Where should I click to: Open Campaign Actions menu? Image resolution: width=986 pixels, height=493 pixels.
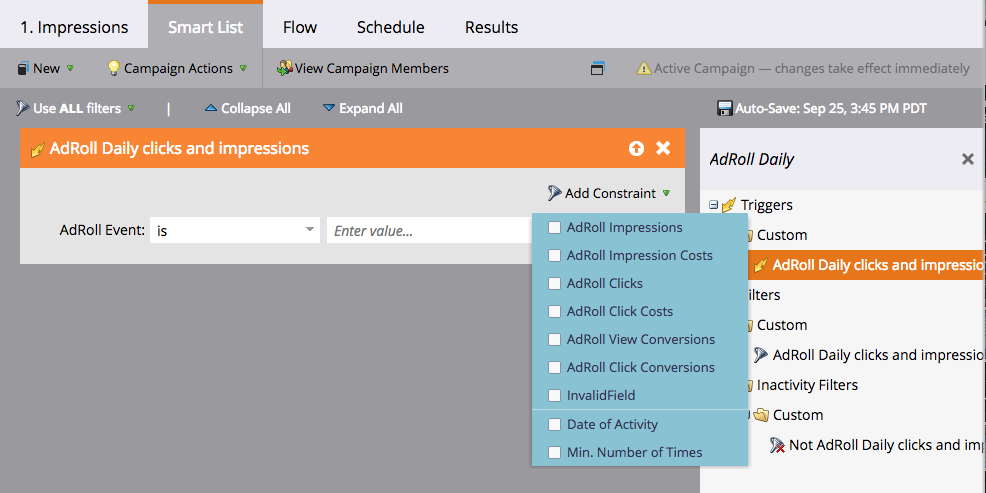pyautogui.click(x=177, y=68)
